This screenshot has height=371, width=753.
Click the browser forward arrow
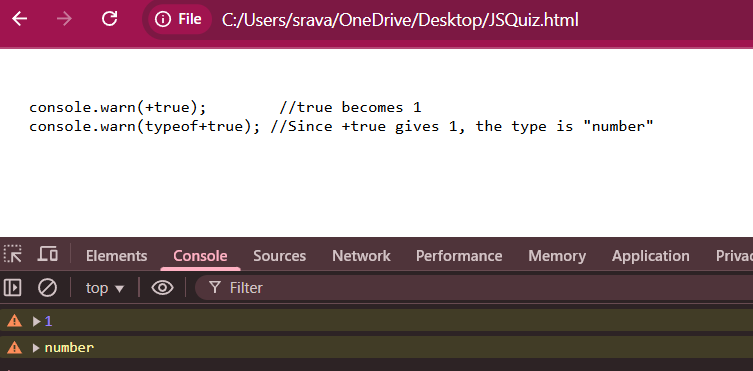click(x=64, y=19)
